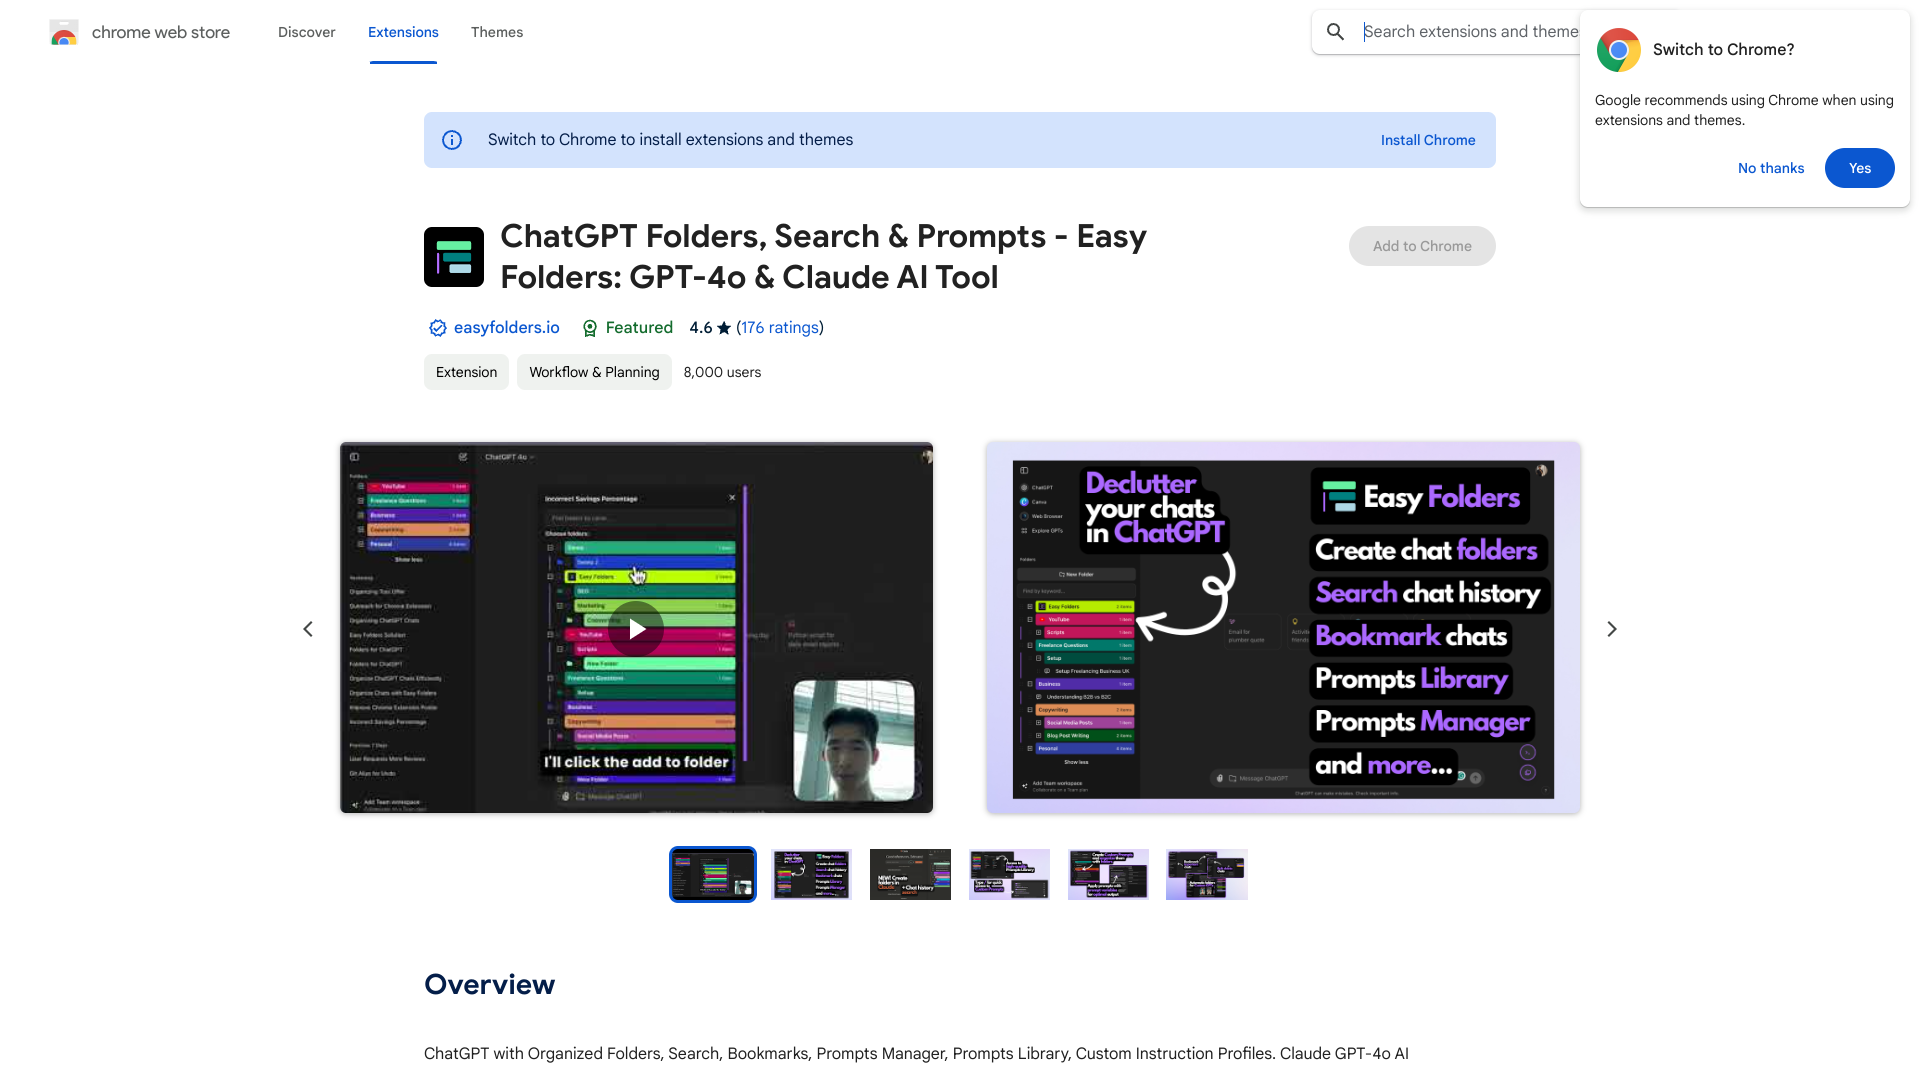Click the Featured badge icon
1920x1080 pixels.
pos(589,327)
